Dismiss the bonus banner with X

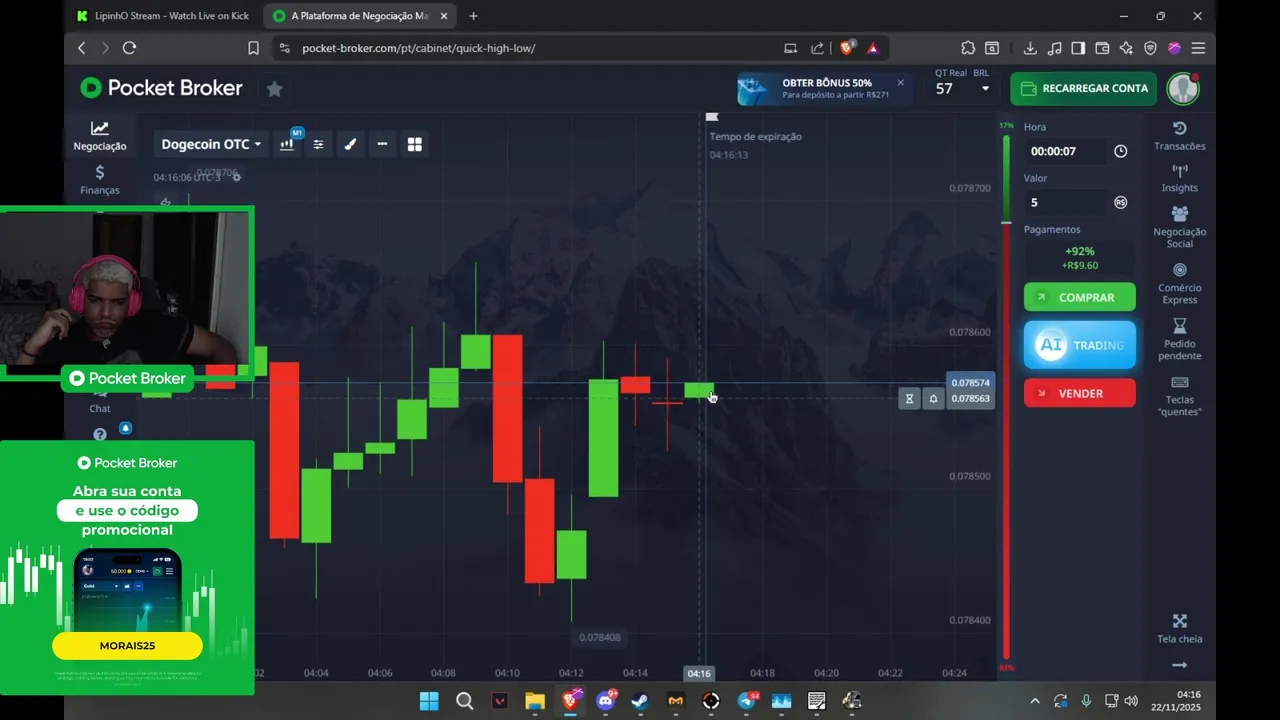point(900,82)
